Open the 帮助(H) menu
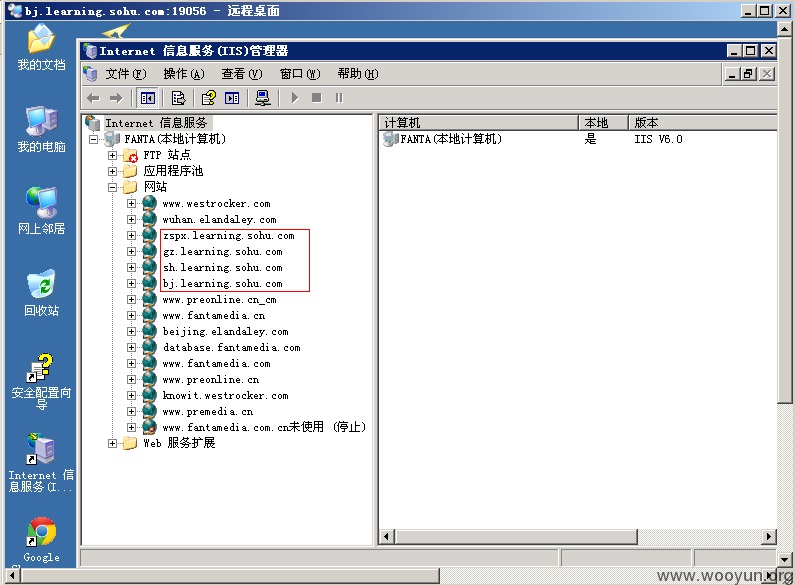The height and width of the screenshot is (585, 795). (358, 74)
